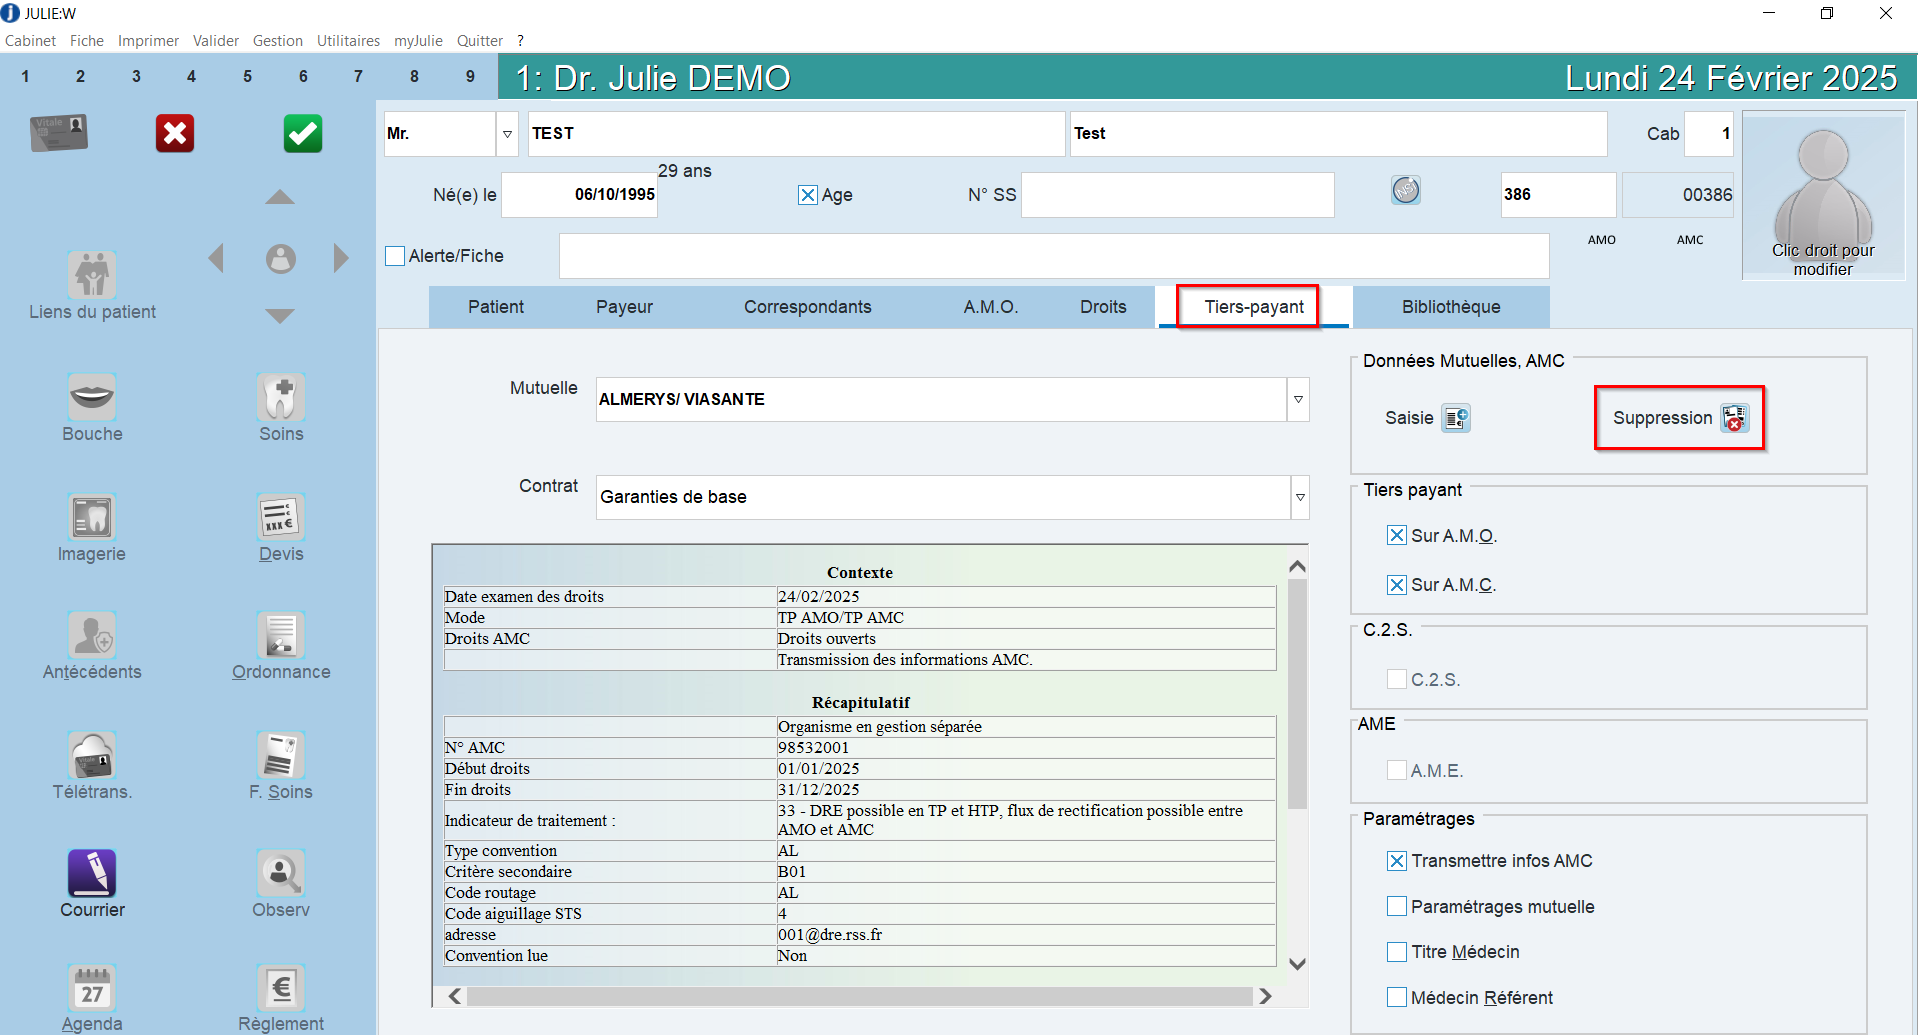Open the Devis module
Screen dimensions: 1918x1035
[x=281, y=517]
